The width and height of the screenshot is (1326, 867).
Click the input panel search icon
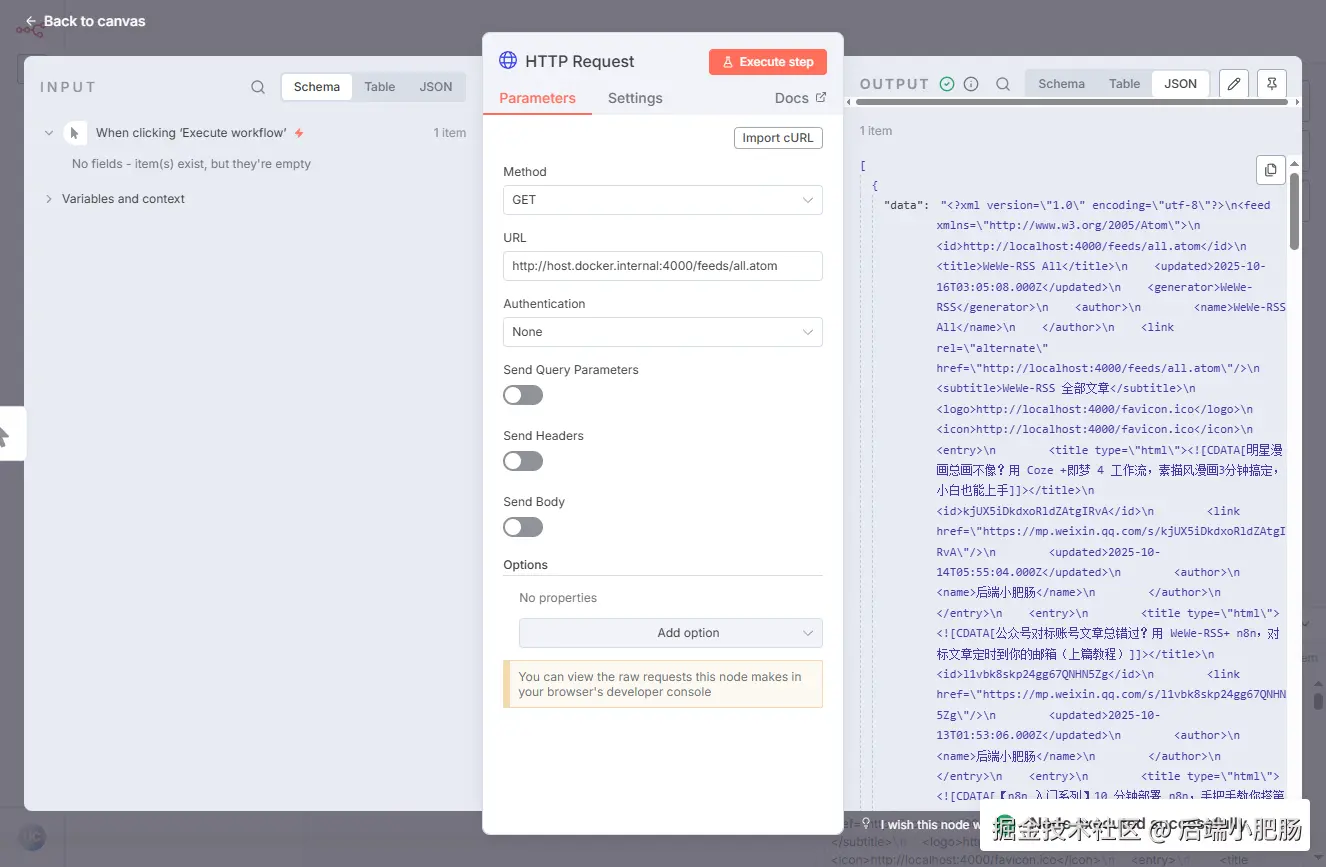coord(258,87)
